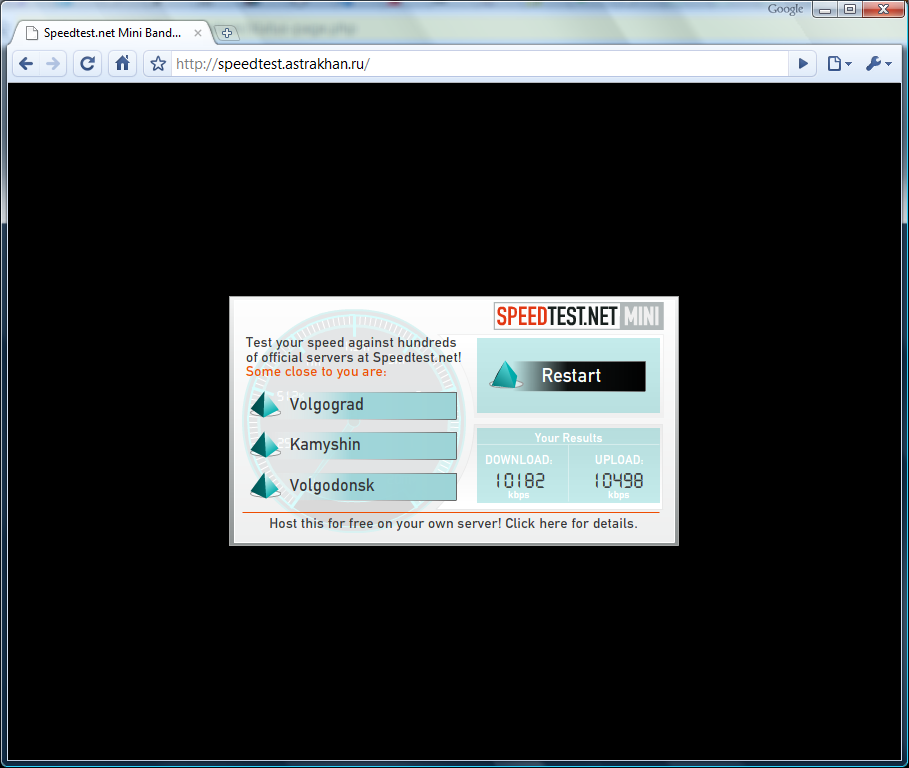Open the browser home page
This screenshot has height=768, width=909.
(122, 64)
